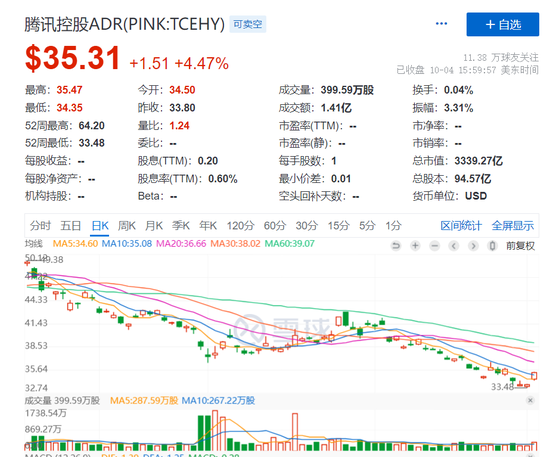This screenshot has width=550, height=457.
Task: Click the 总市值 value 3339.27亿
Action: tap(478, 161)
